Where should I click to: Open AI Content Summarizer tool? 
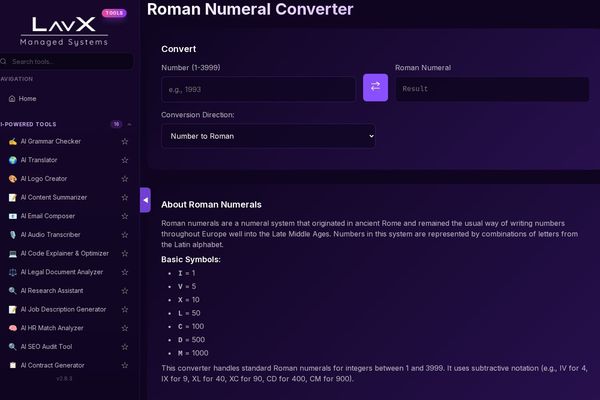click(x=54, y=198)
